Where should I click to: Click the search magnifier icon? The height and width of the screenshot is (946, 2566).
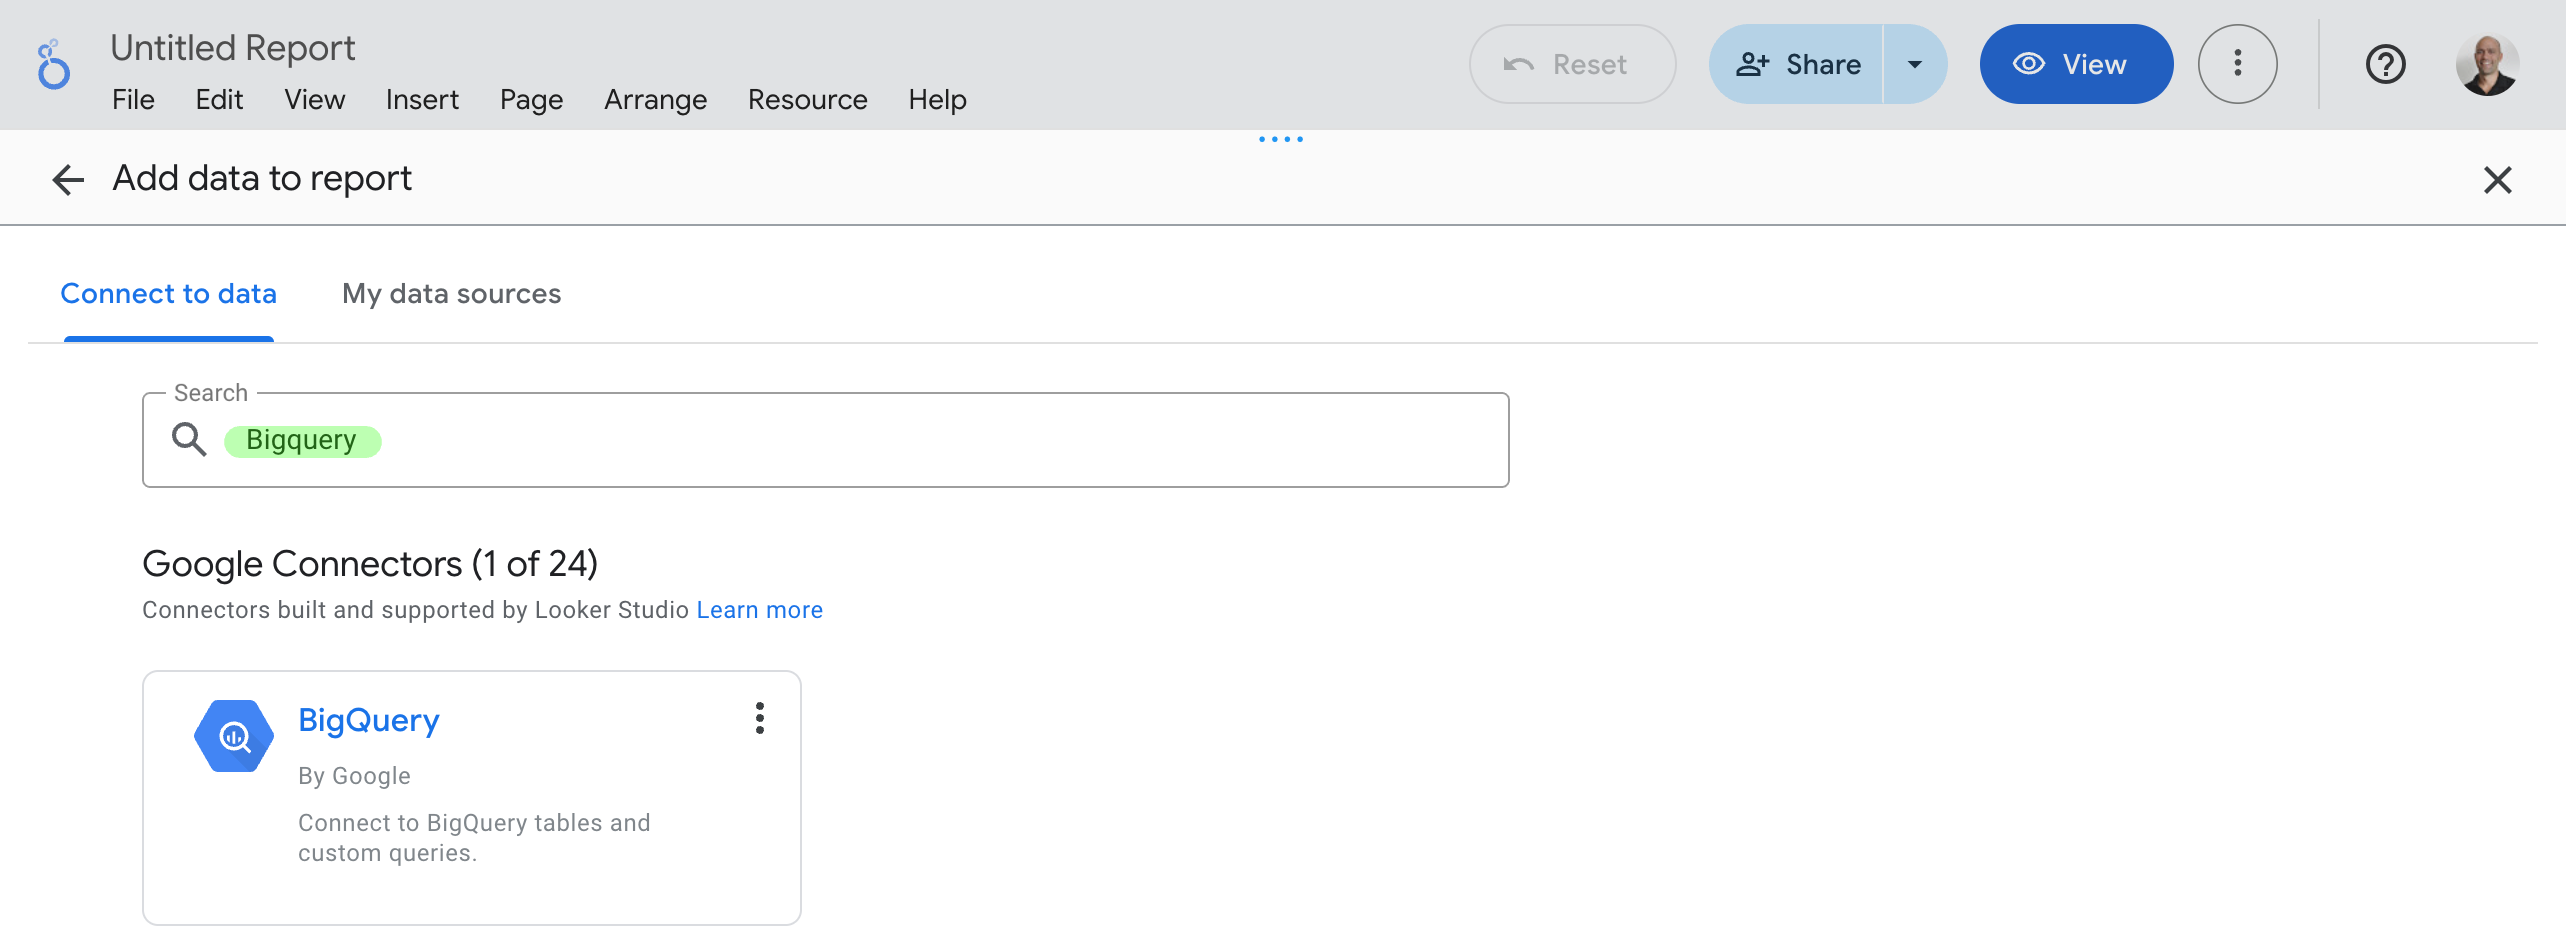coord(189,439)
